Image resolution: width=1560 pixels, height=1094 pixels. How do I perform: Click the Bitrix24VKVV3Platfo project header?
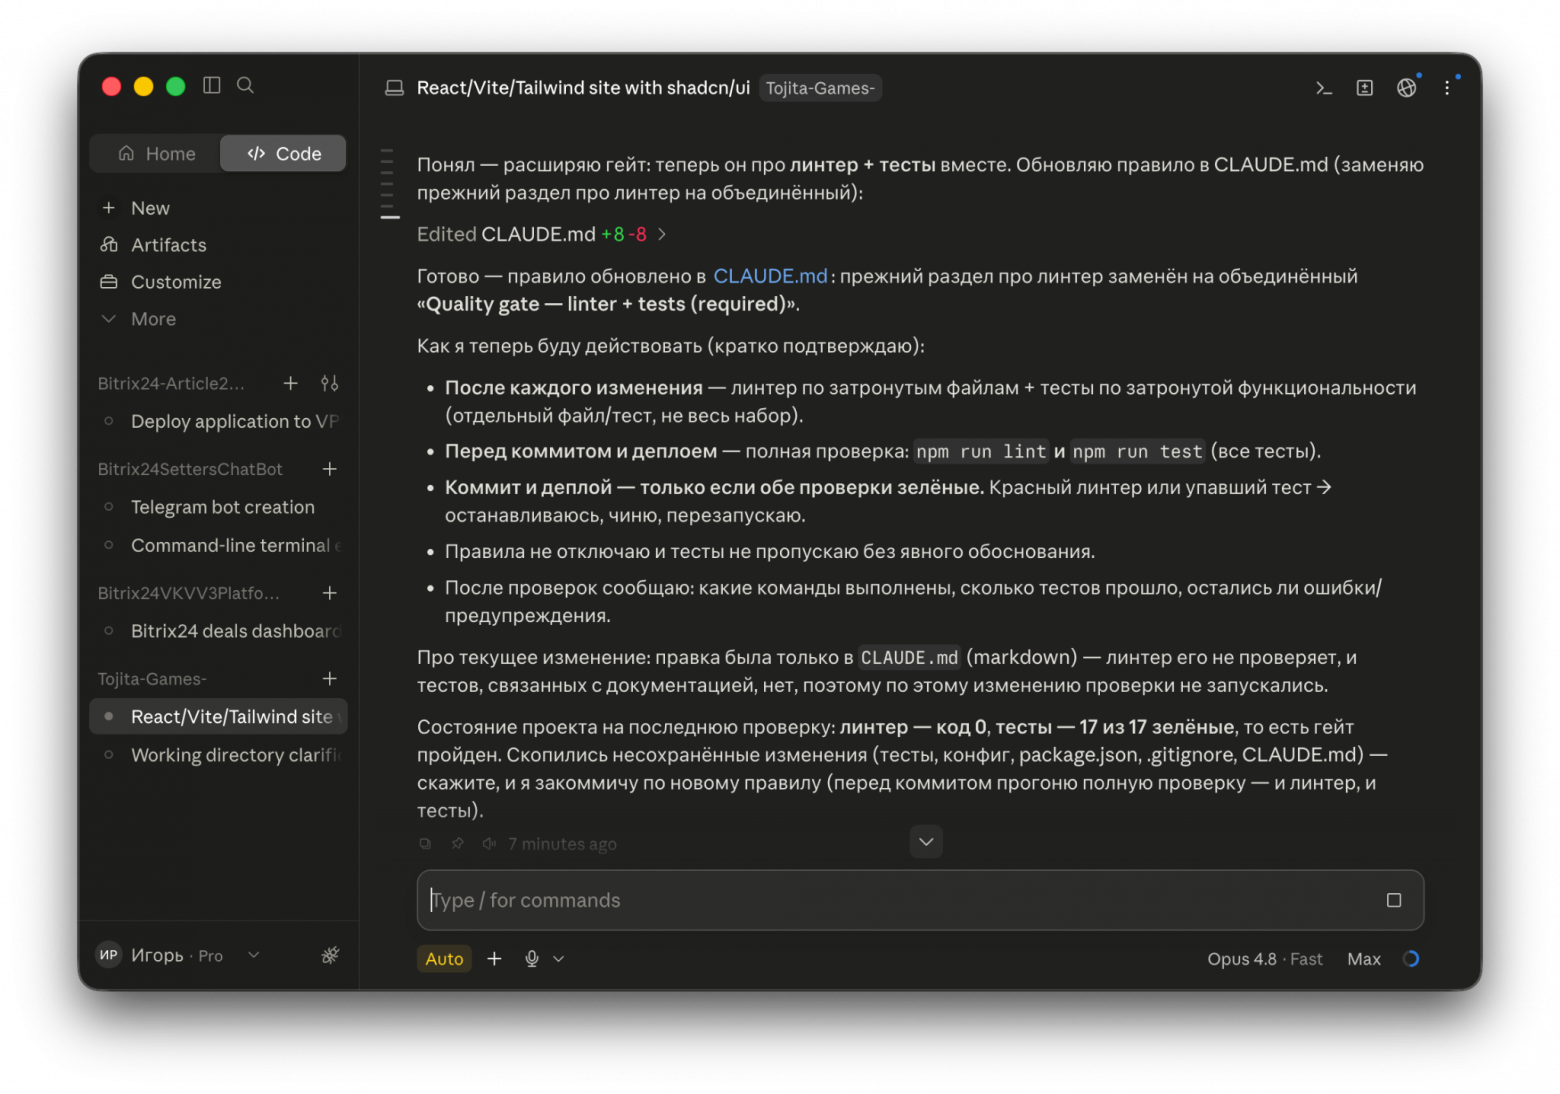coord(188,593)
